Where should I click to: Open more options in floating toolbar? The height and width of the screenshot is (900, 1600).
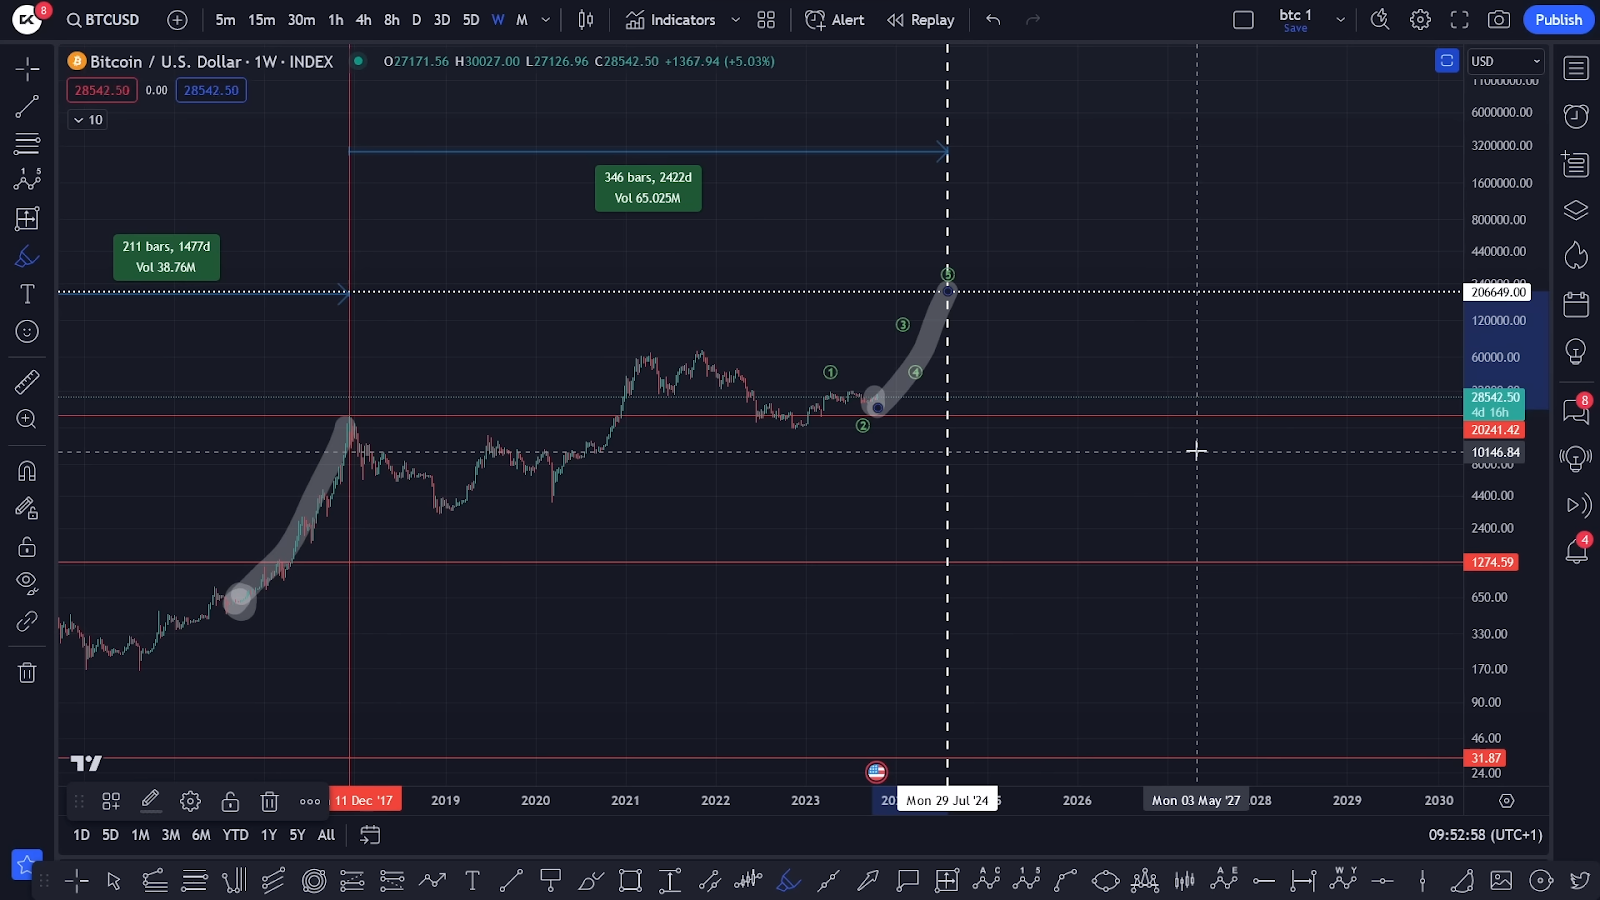(x=310, y=801)
